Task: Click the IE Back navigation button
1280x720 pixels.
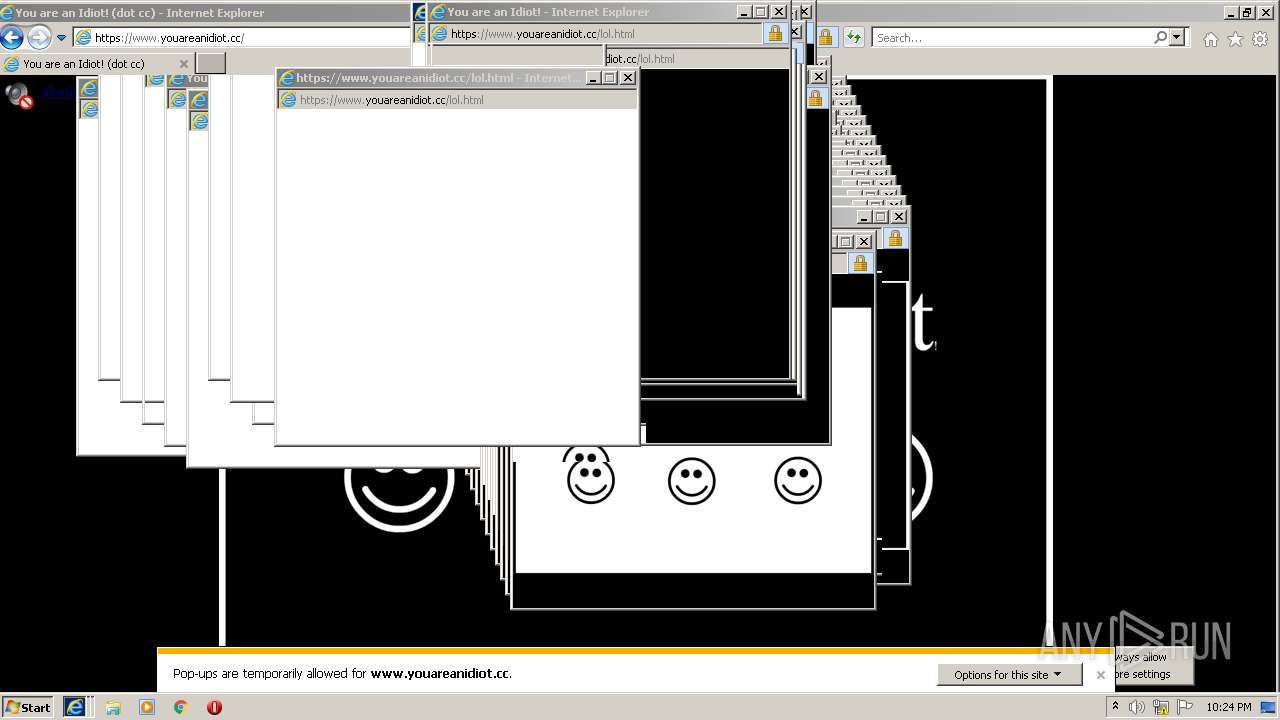Action: [12, 38]
